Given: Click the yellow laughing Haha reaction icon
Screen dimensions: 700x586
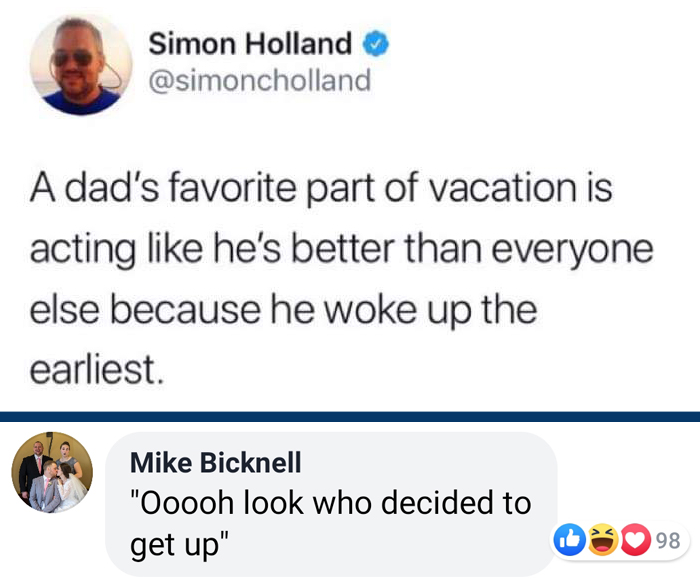Looking at the screenshot, I should (604, 541).
